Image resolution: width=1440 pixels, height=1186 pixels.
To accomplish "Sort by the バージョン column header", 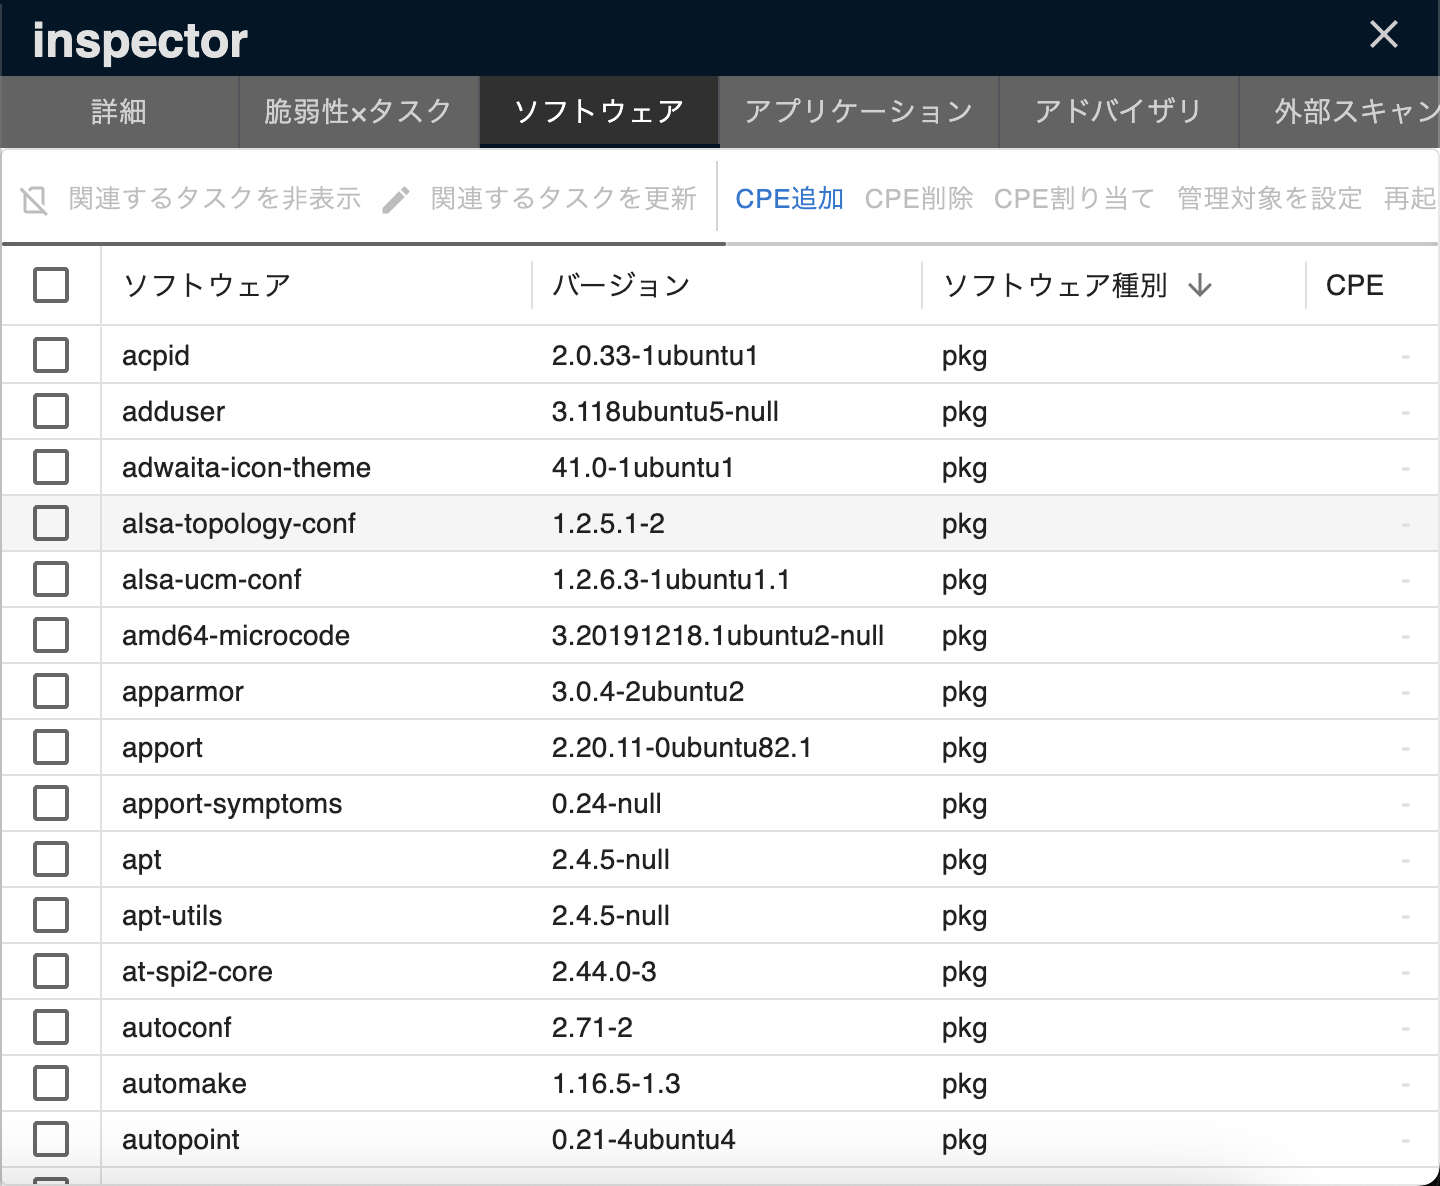I will pyautogui.click(x=622, y=286).
